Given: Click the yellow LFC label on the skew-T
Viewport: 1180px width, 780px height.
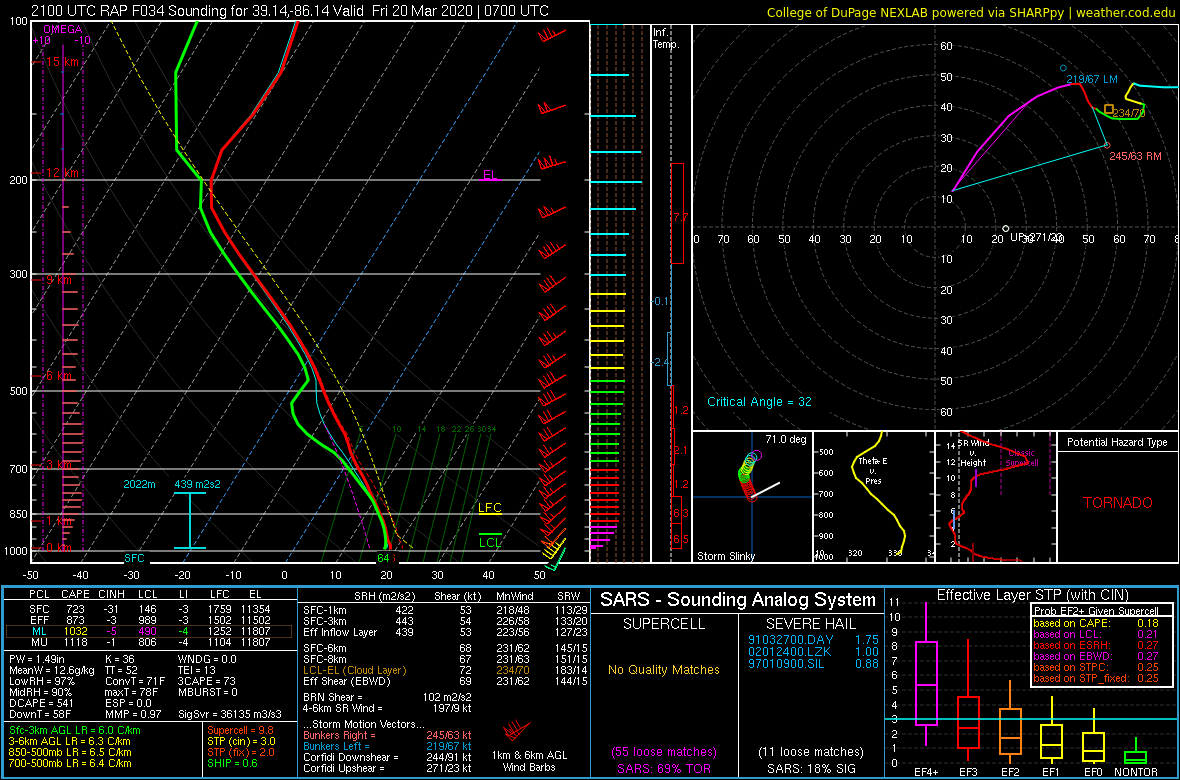Looking at the screenshot, I should [x=490, y=508].
